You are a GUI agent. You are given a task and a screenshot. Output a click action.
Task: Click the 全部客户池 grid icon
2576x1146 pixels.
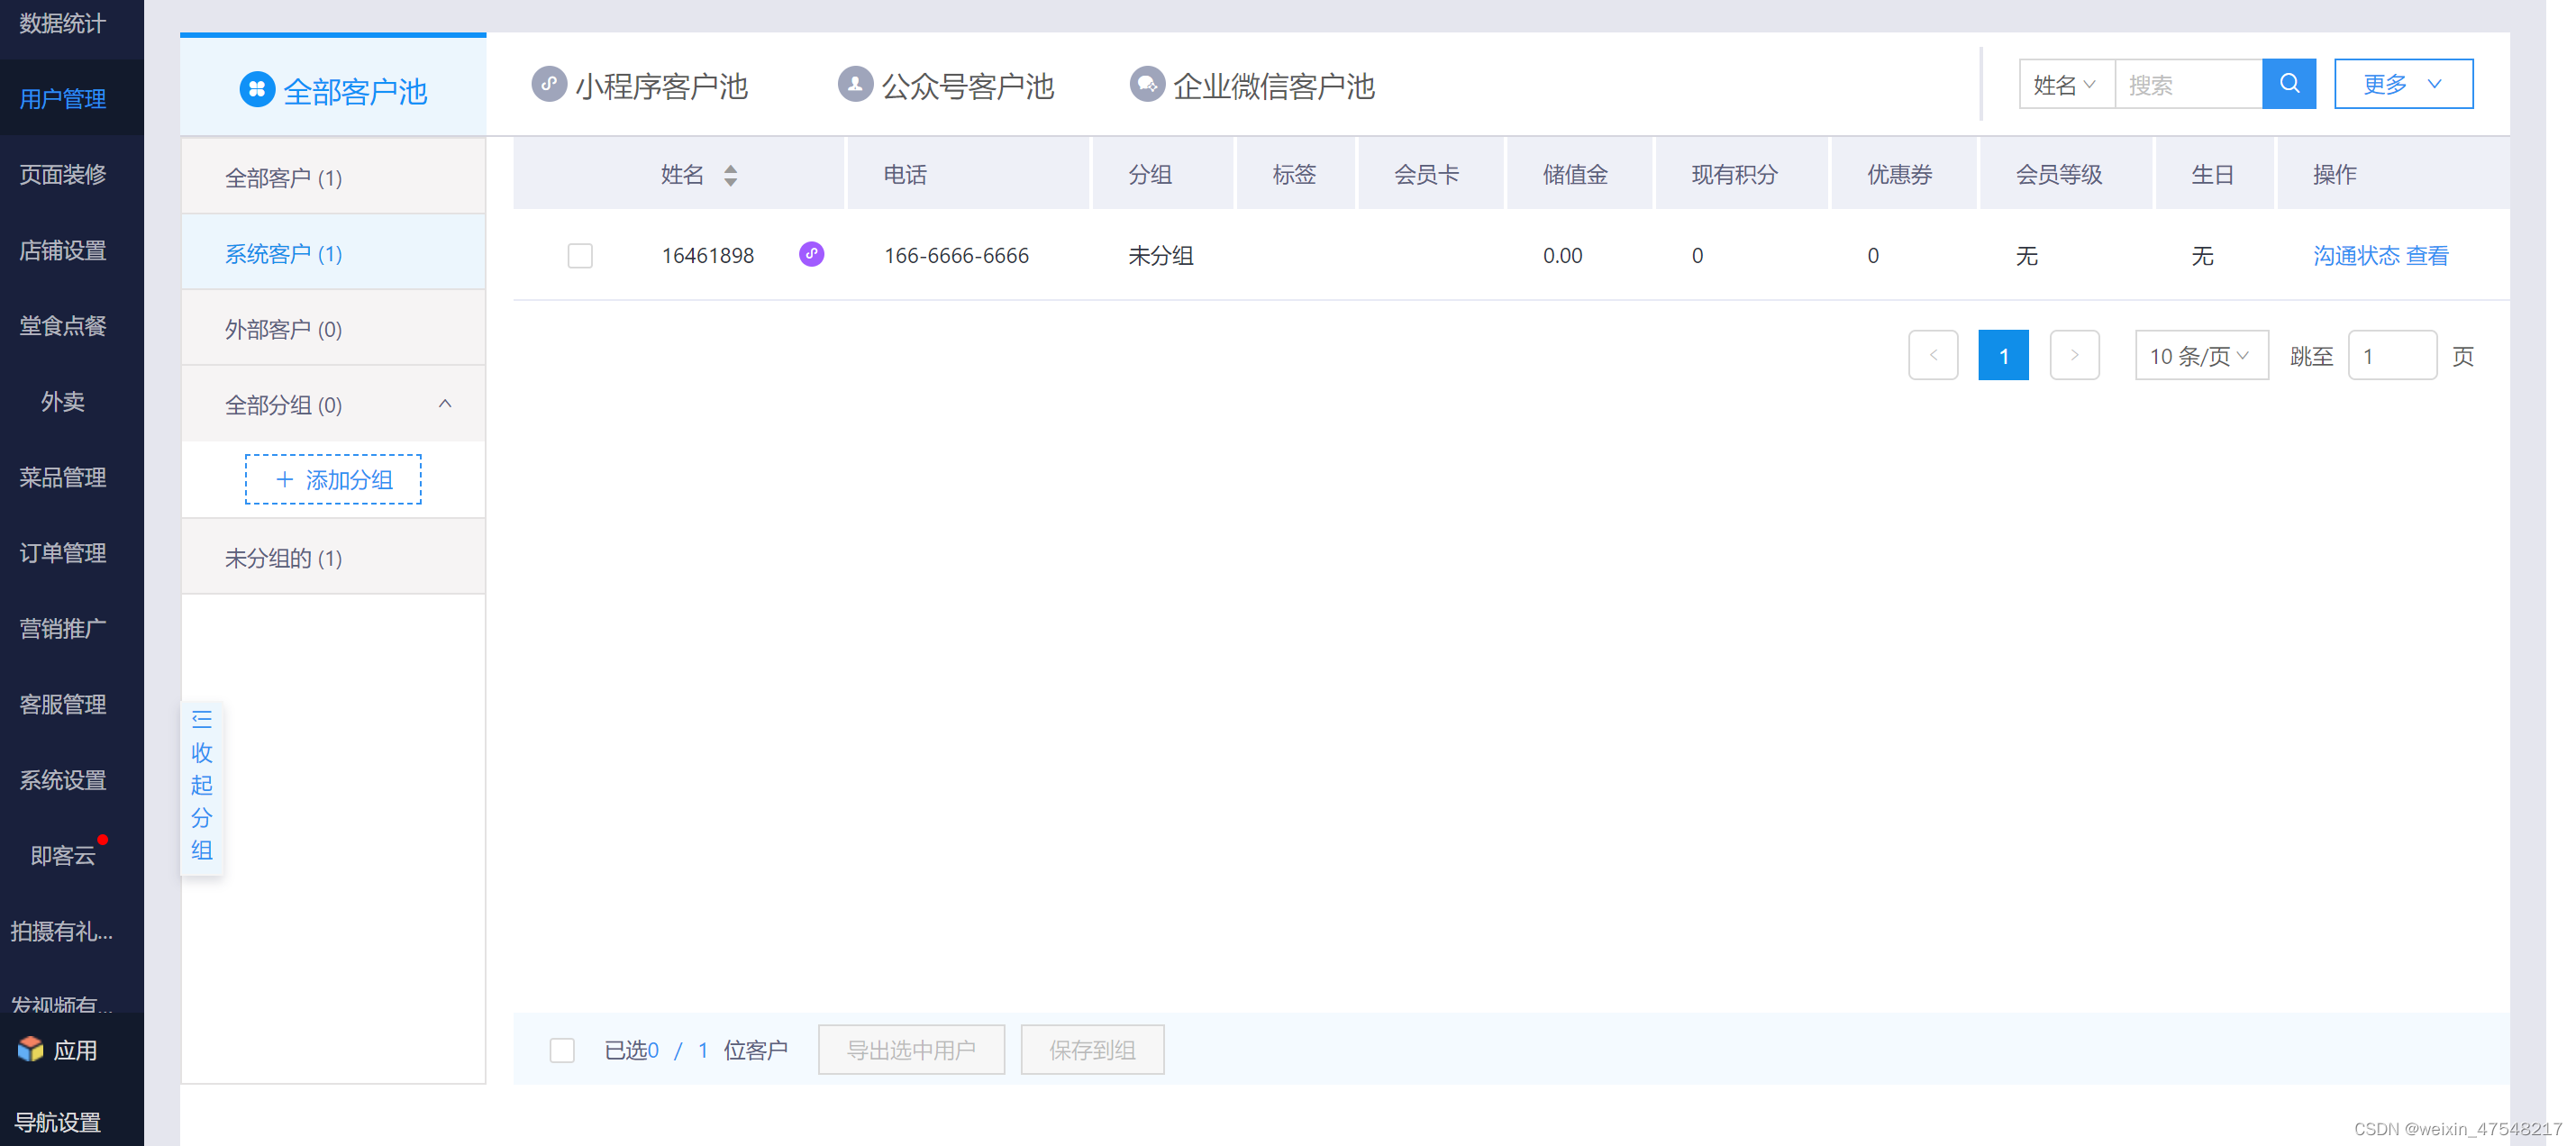click(257, 90)
